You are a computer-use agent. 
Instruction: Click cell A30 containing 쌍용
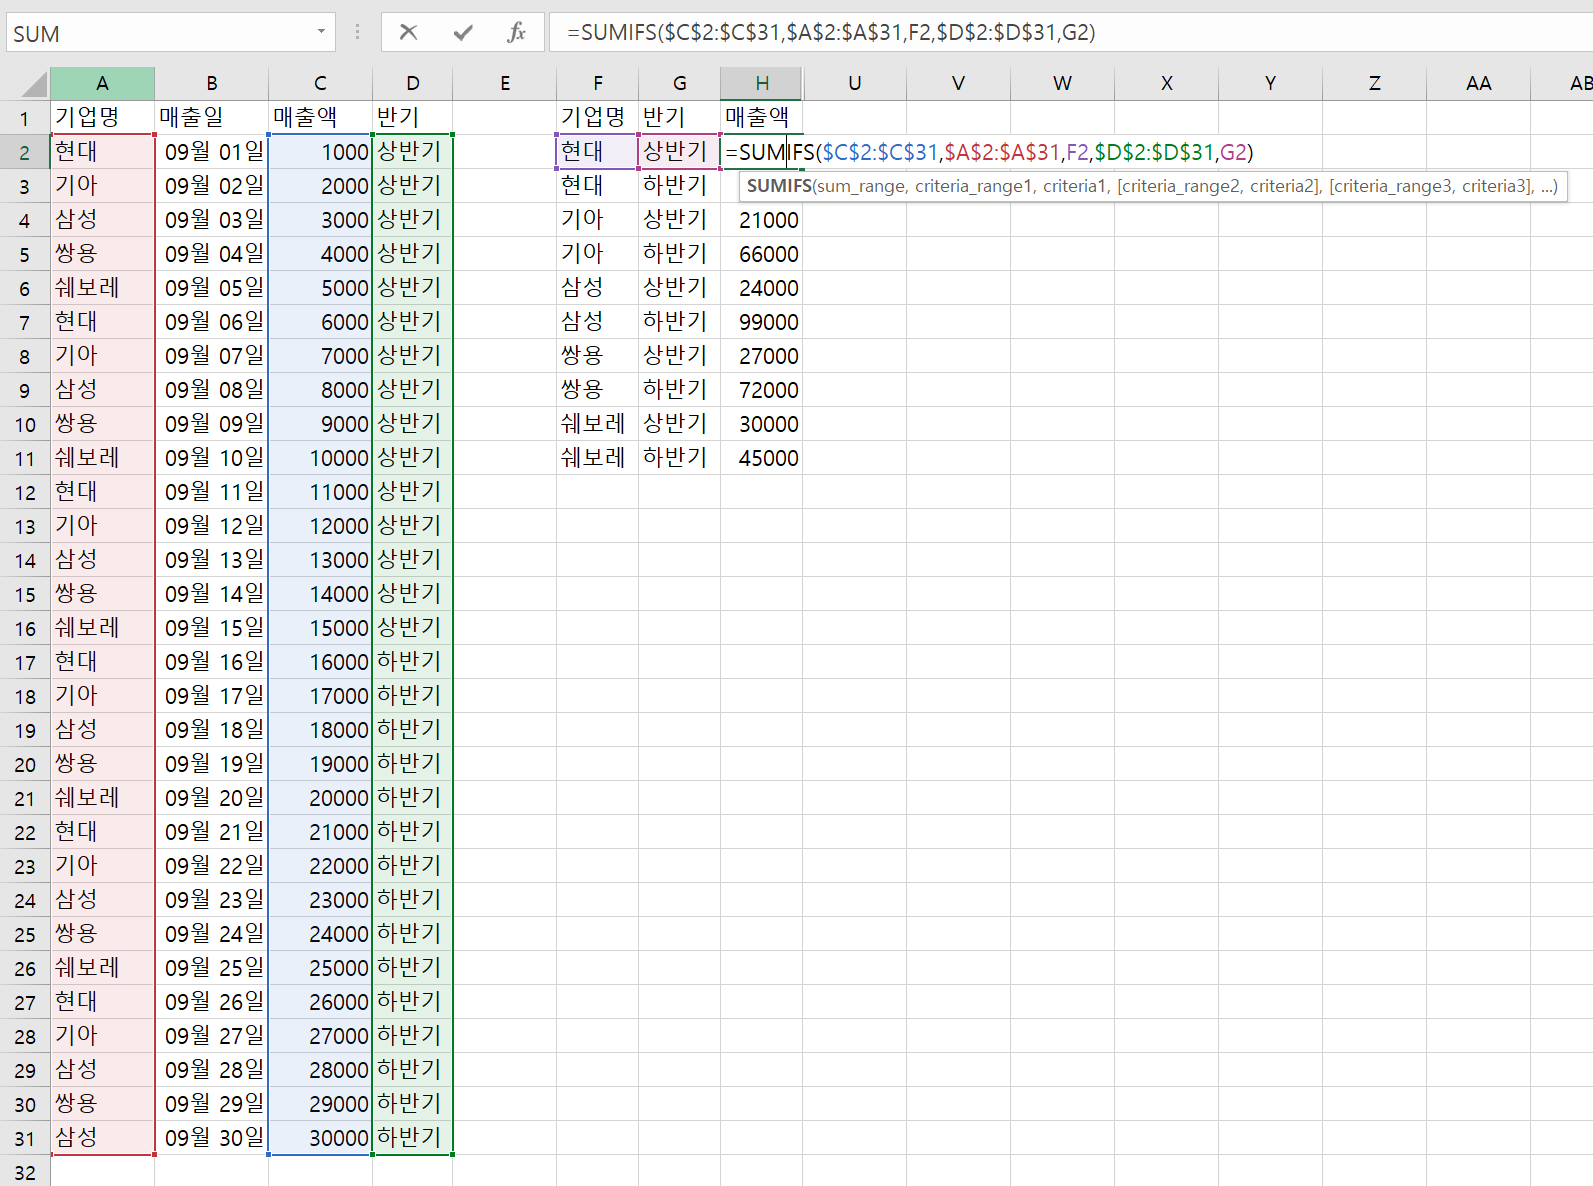click(x=102, y=1104)
